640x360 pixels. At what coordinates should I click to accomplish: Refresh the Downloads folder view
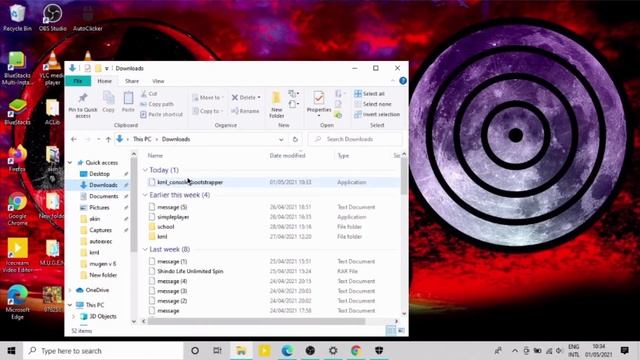[295, 139]
